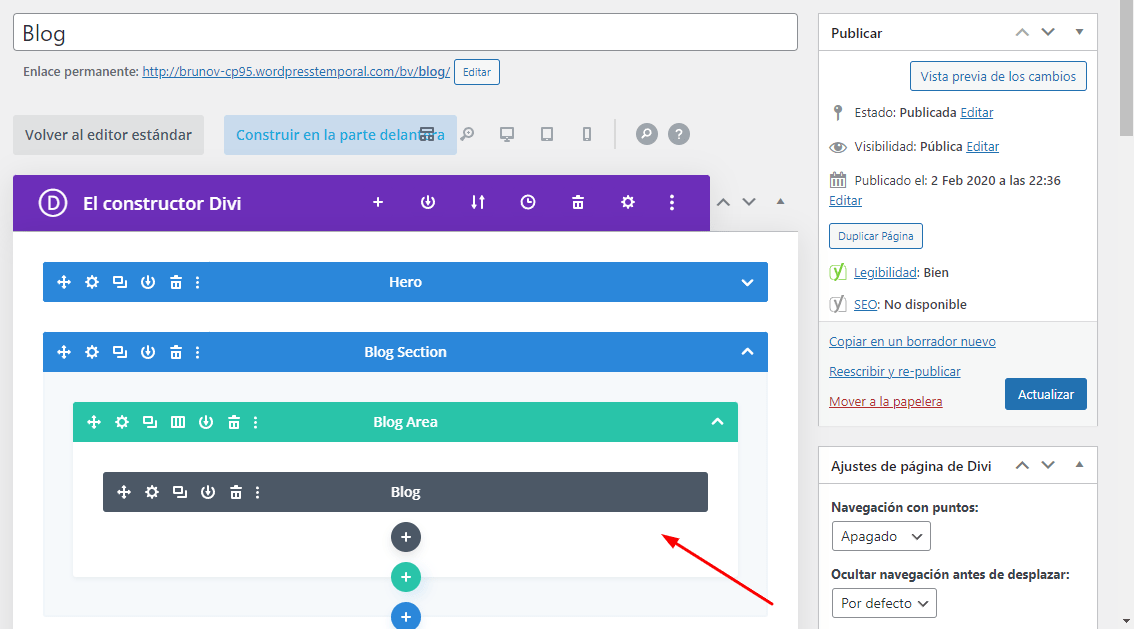The width and height of the screenshot is (1134, 629).
Task: Duplicate the Hero section
Action: [119, 282]
